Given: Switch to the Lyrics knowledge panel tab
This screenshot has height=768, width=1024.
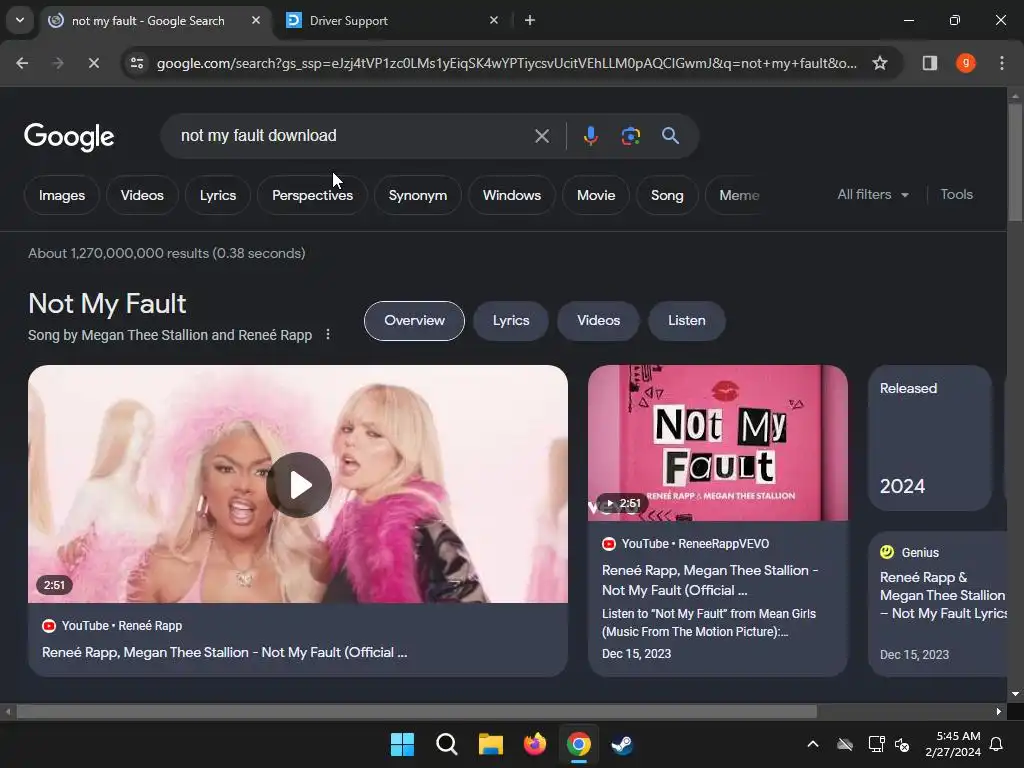Looking at the screenshot, I should pos(511,321).
